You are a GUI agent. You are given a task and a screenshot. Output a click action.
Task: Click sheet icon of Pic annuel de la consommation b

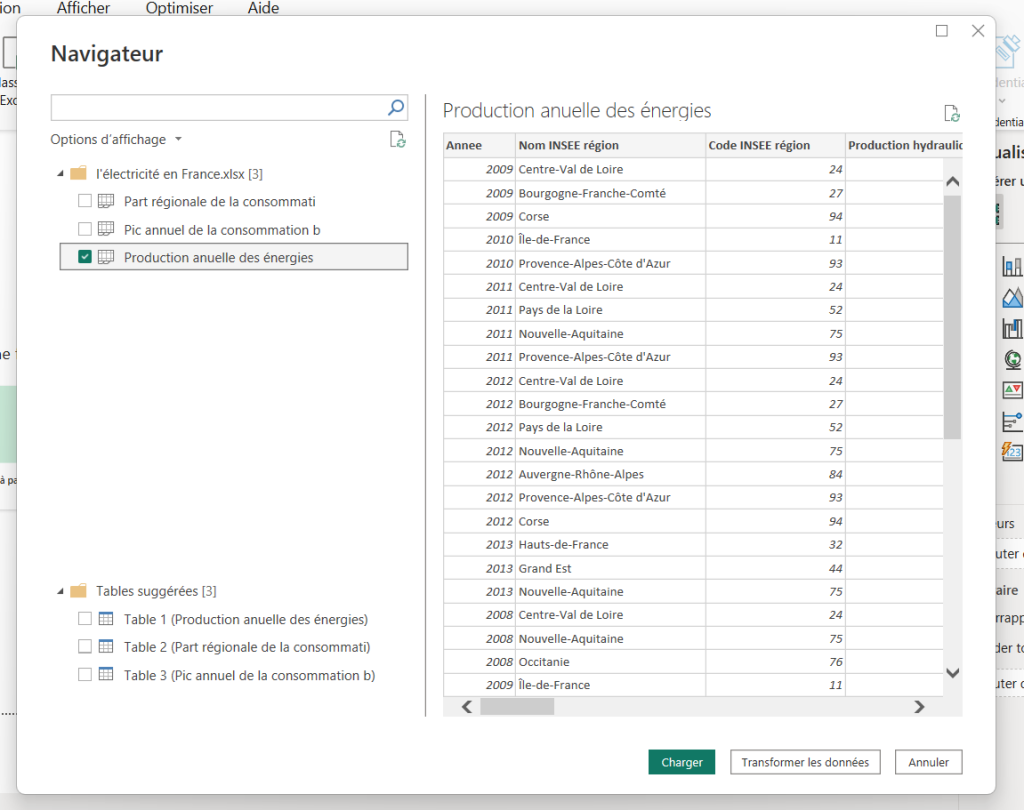(106, 229)
